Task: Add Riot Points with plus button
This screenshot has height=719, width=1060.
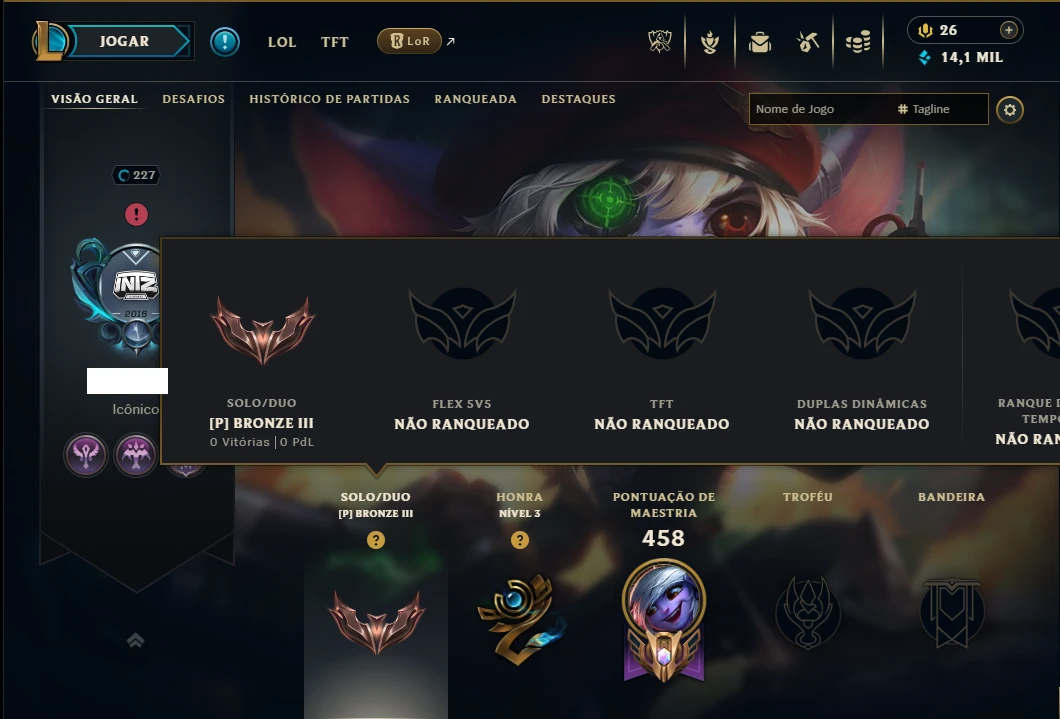Action: coord(1008,30)
